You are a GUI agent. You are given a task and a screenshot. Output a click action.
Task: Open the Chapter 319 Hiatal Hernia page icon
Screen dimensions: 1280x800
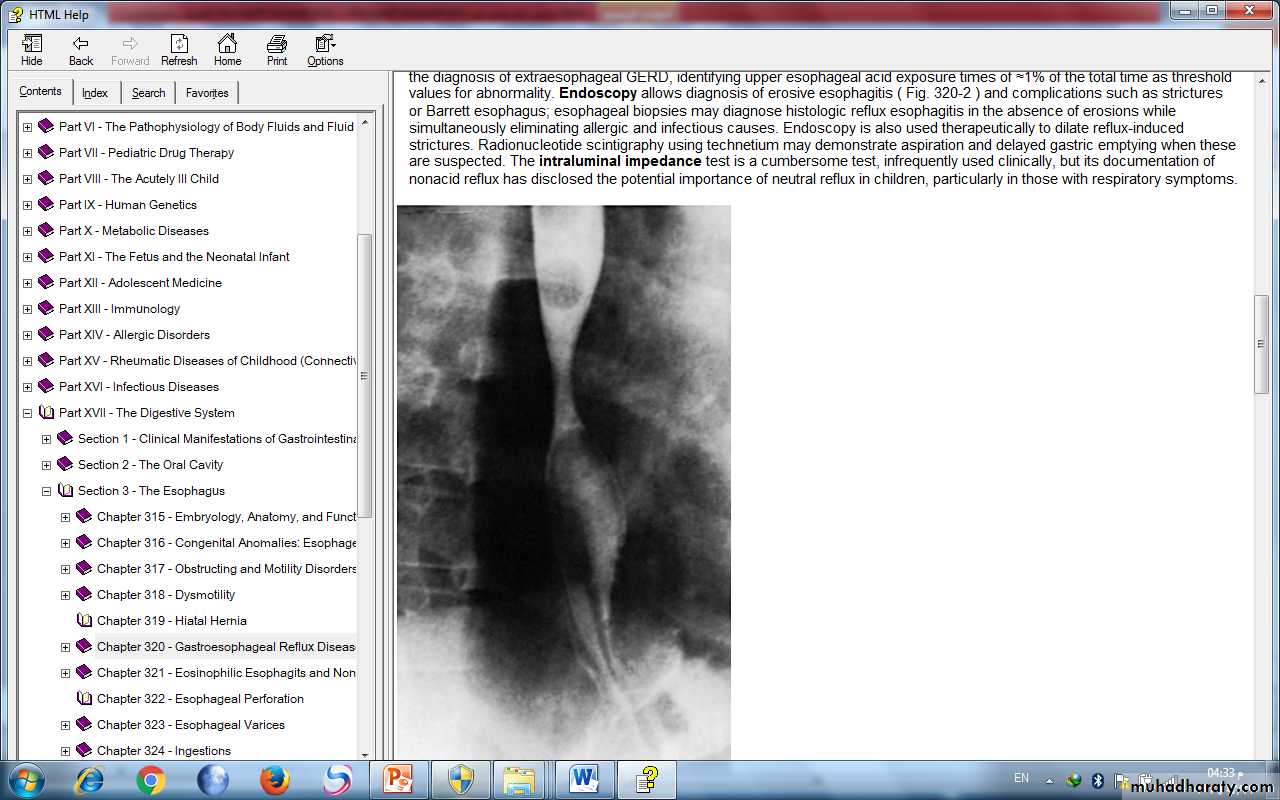[x=85, y=621]
